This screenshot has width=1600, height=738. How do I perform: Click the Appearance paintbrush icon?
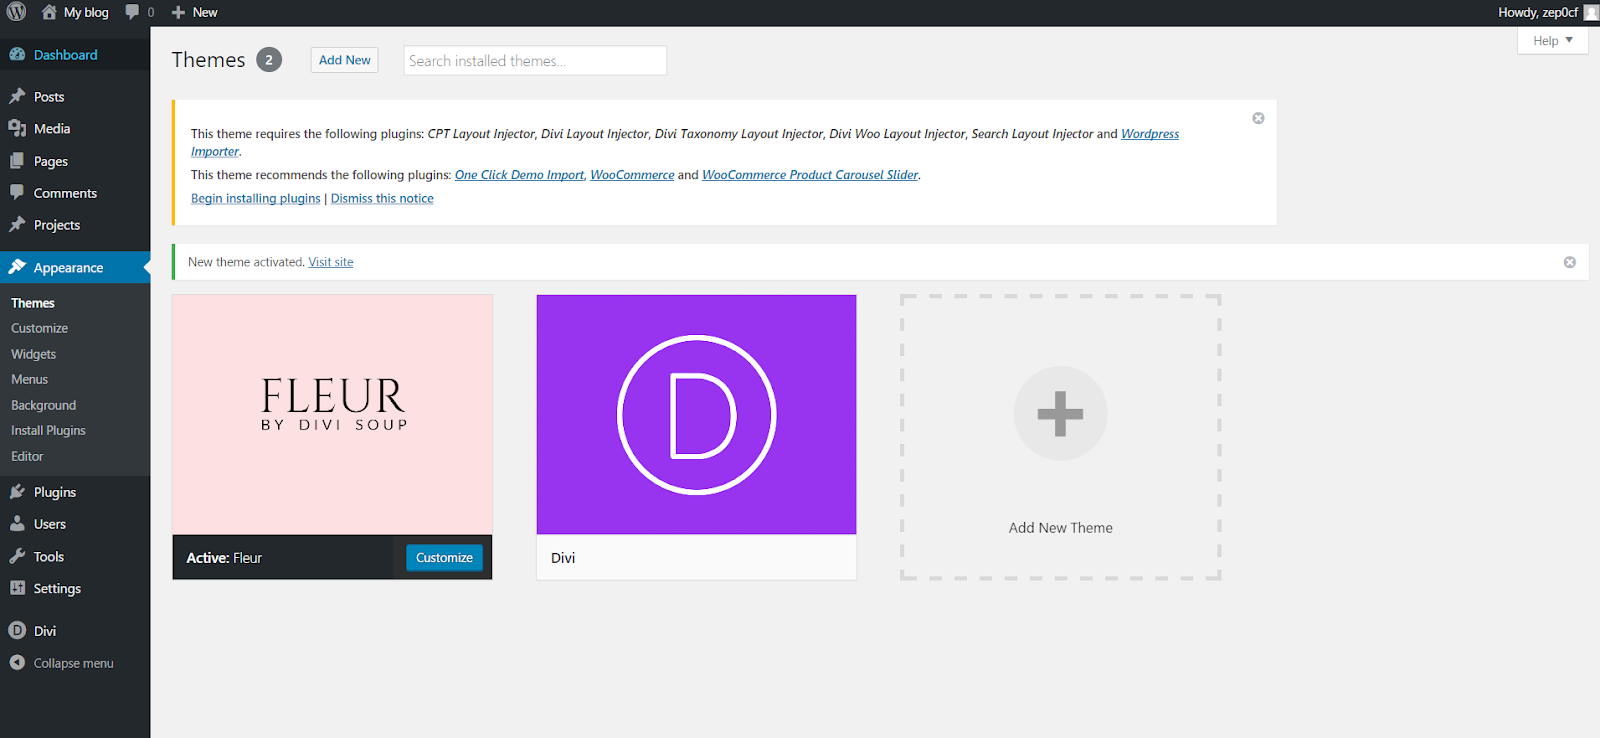pos(17,267)
